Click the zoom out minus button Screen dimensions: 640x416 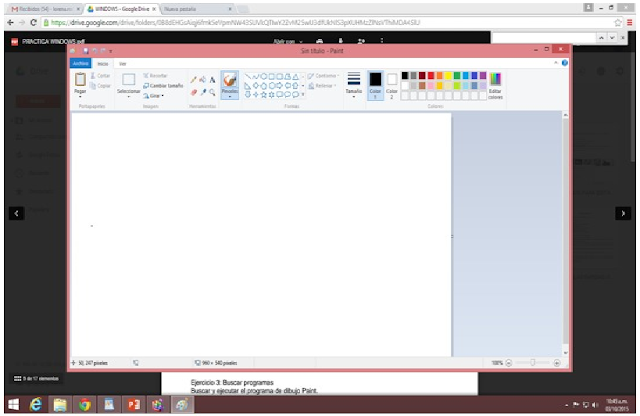coord(509,363)
